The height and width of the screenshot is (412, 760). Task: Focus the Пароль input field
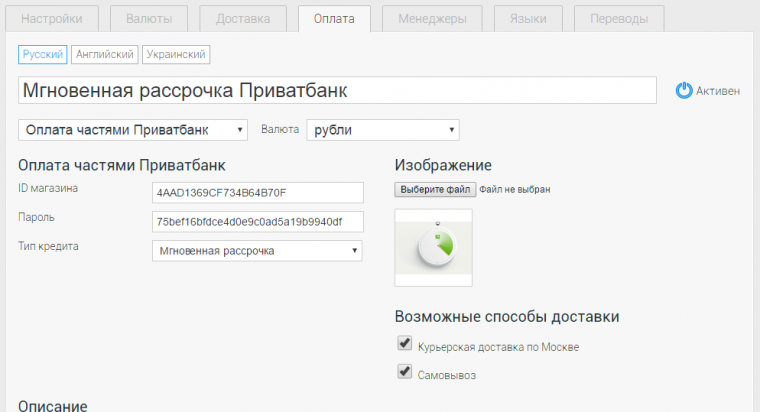pyautogui.click(x=257, y=221)
